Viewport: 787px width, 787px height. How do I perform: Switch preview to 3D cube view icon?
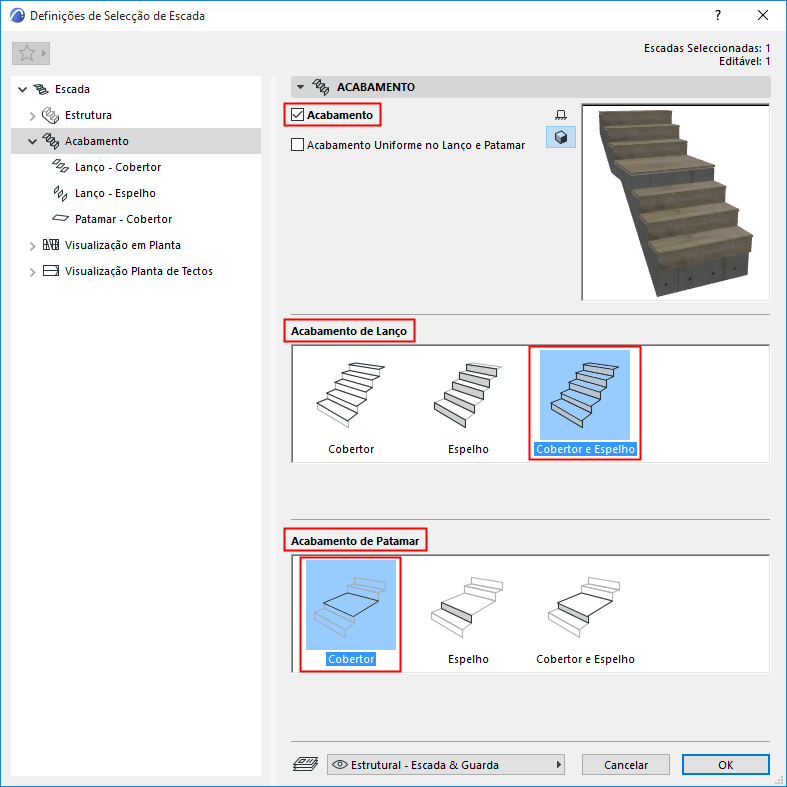561,137
